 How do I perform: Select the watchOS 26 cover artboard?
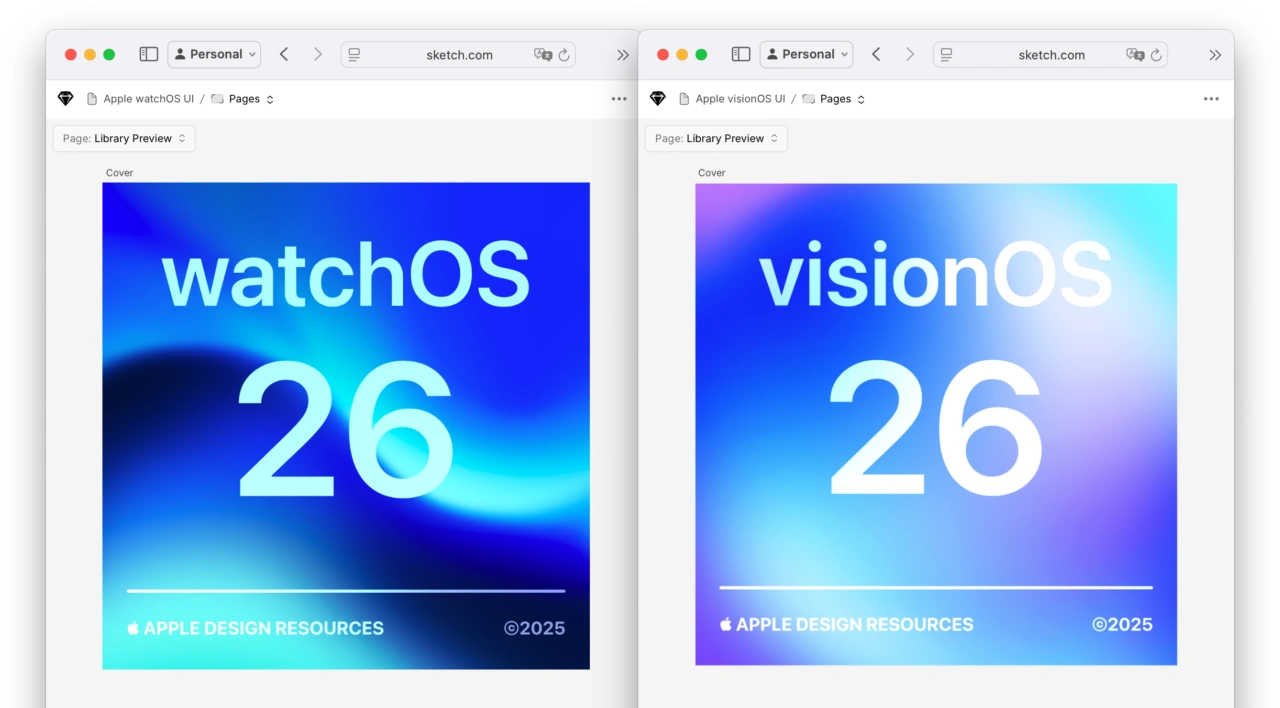click(346, 425)
